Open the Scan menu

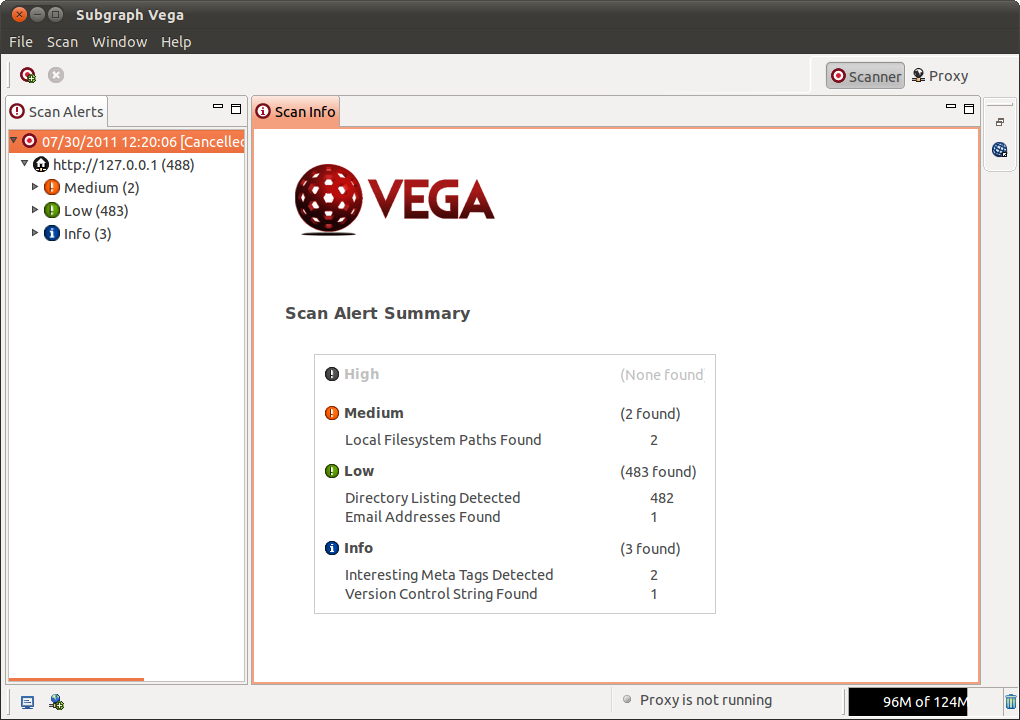pyautogui.click(x=62, y=42)
